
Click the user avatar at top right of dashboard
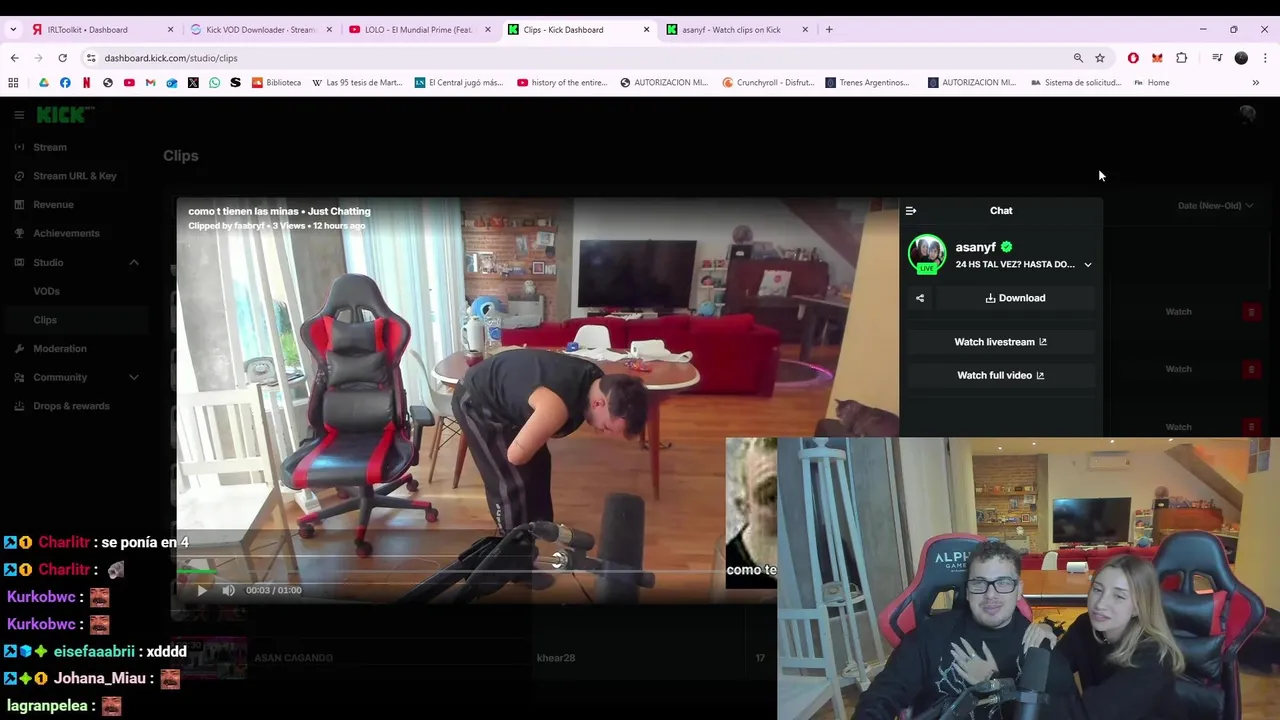[1247, 115]
